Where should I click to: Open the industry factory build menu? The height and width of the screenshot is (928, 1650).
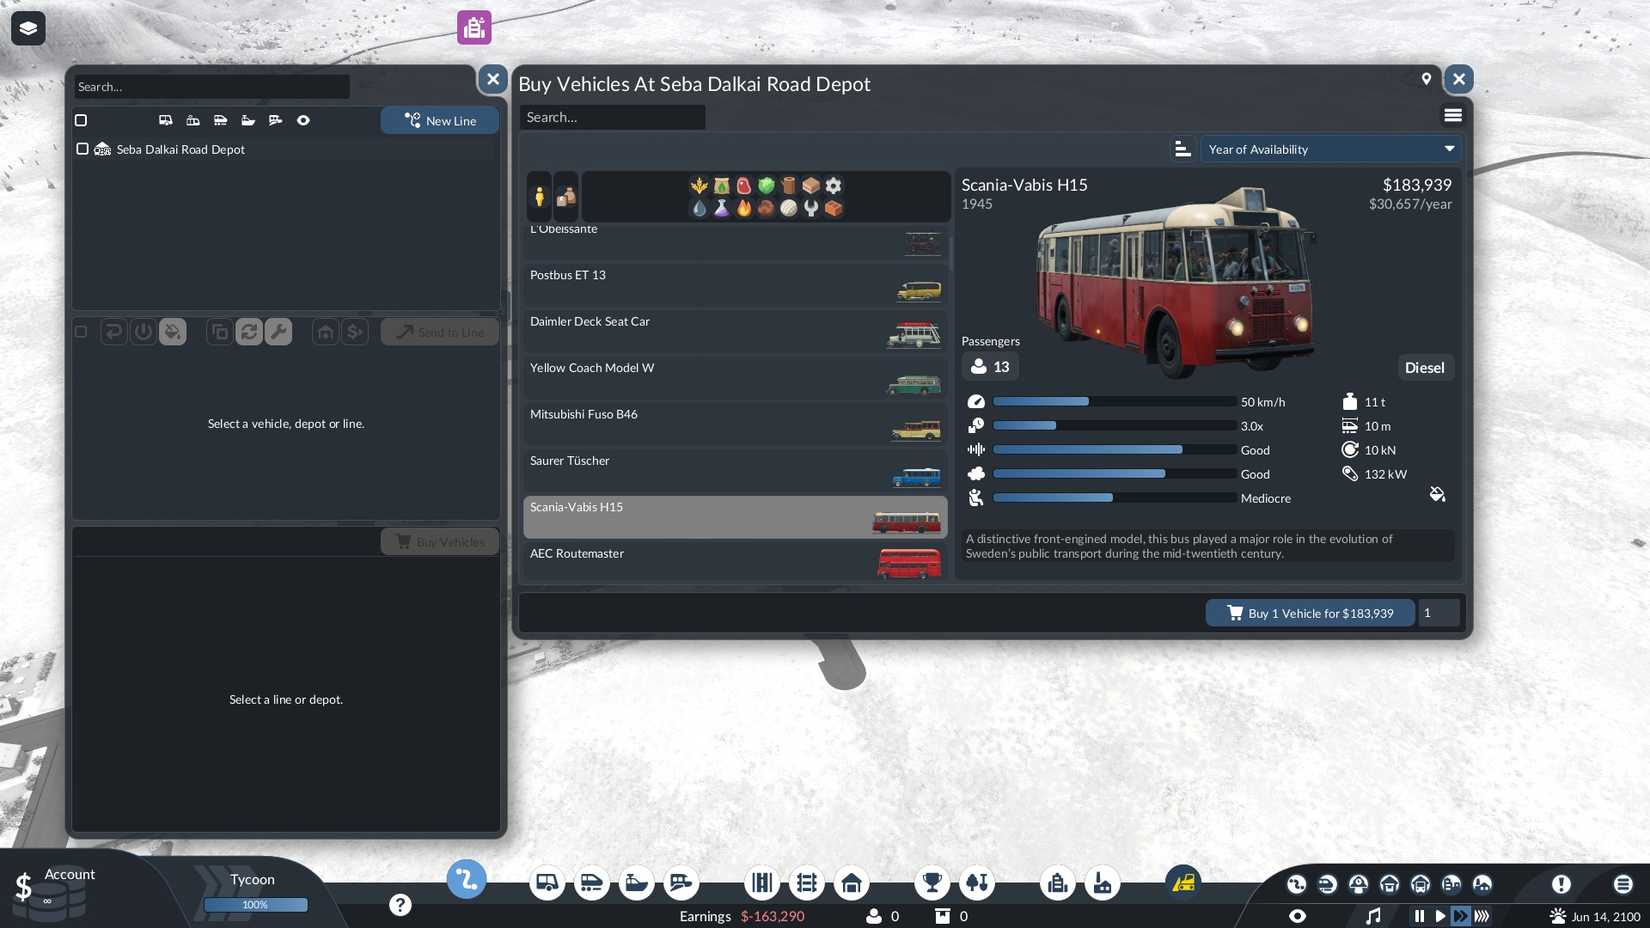click(1102, 883)
